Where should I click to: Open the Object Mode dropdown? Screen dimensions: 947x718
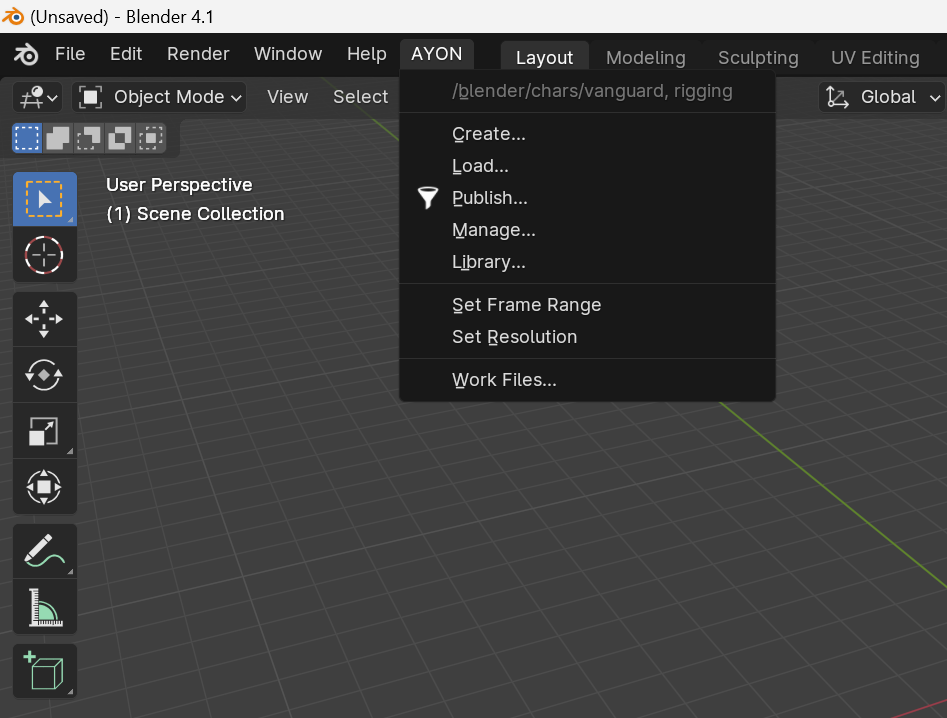point(159,97)
